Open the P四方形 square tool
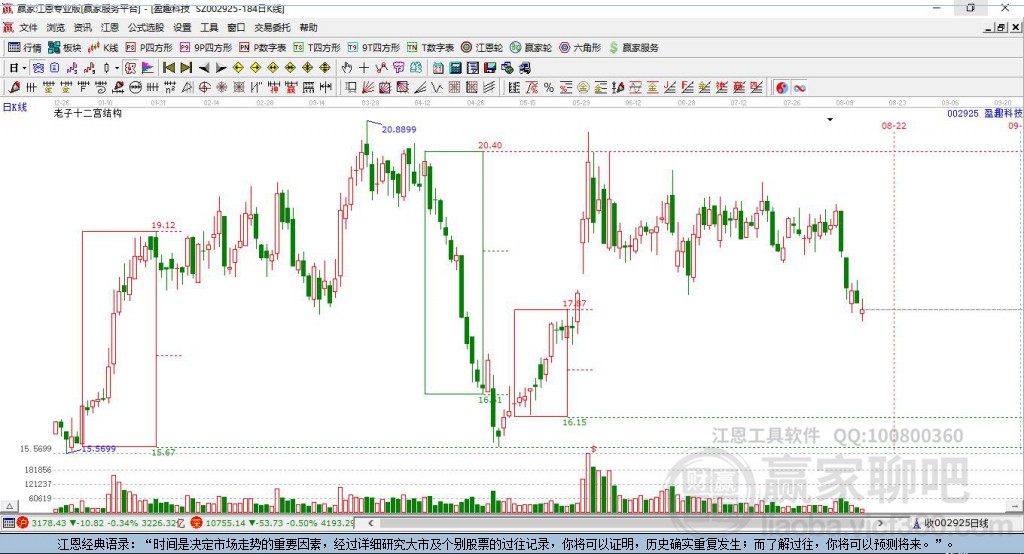This screenshot has width=1024, height=554. click(x=149, y=48)
